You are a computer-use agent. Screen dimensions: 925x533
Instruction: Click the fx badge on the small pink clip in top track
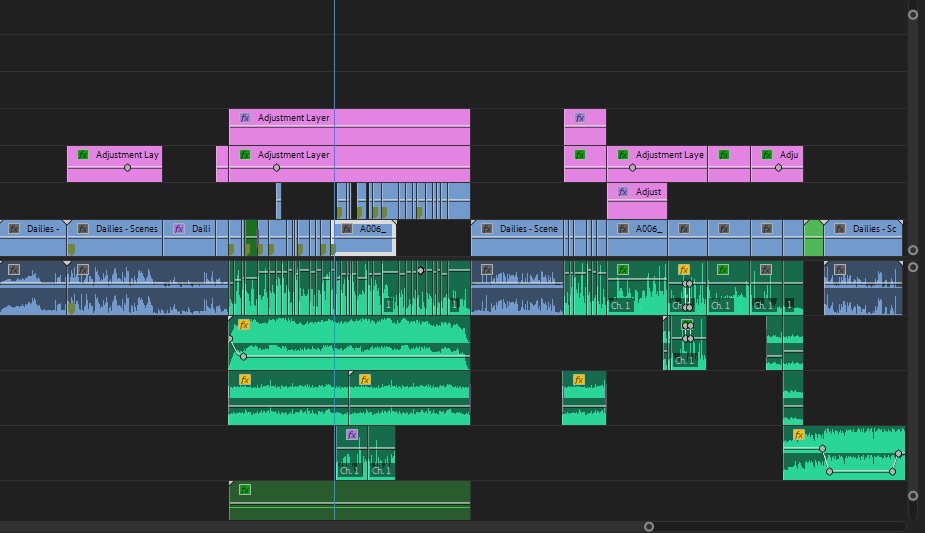(x=579, y=118)
